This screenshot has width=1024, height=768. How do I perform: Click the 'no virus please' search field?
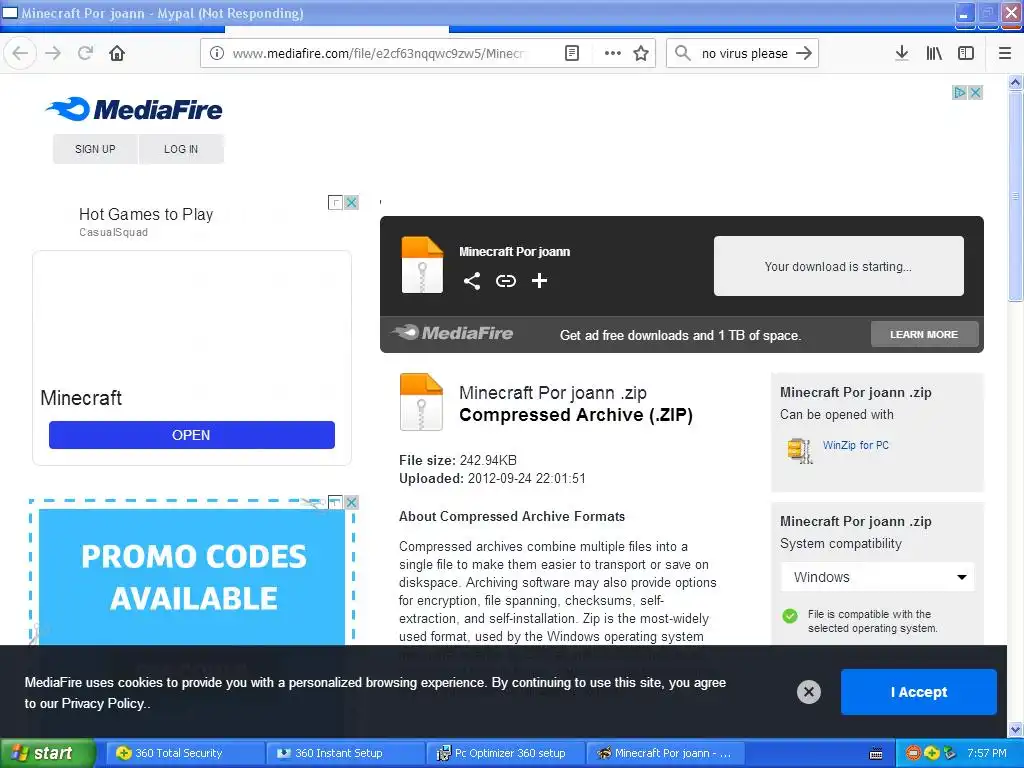744,54
